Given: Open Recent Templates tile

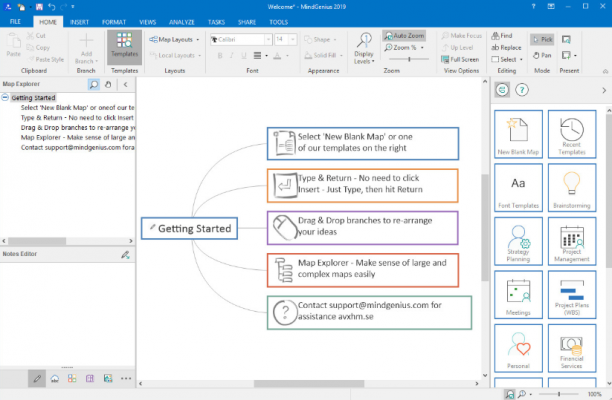Looking at the screenshot, I should 572,134.
